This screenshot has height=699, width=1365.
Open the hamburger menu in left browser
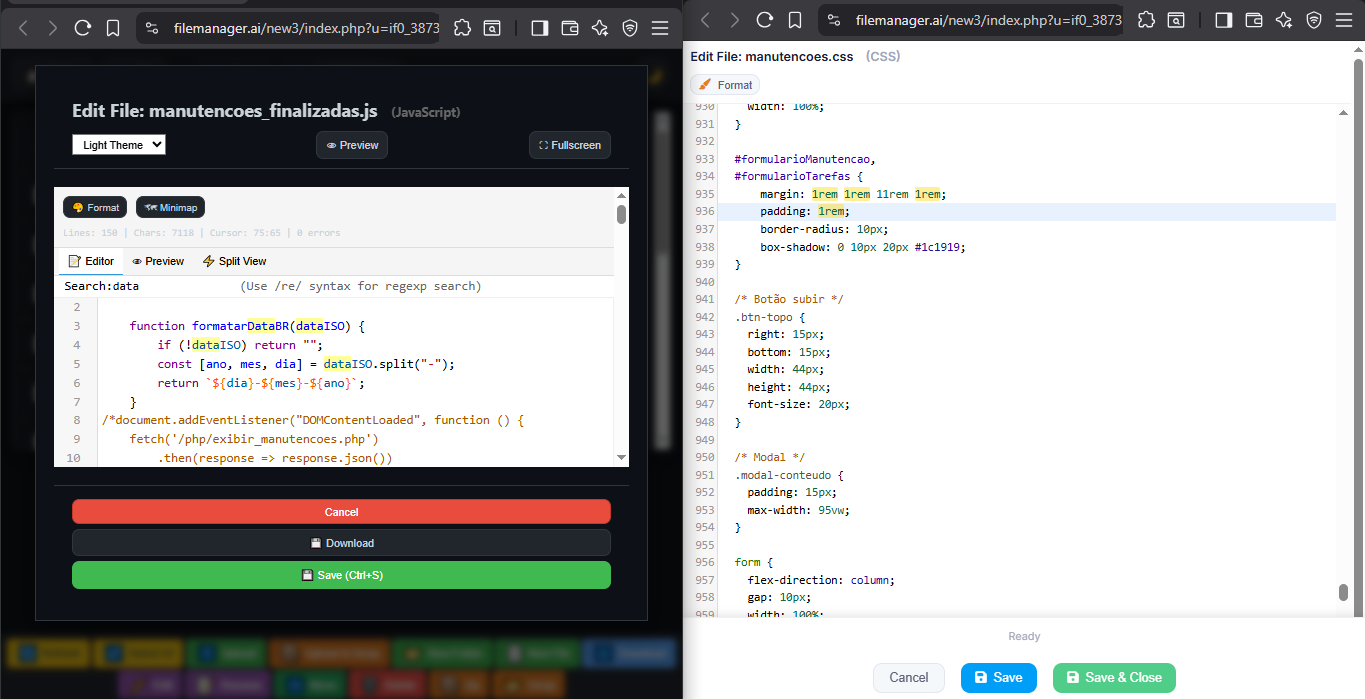coord(660,29)
